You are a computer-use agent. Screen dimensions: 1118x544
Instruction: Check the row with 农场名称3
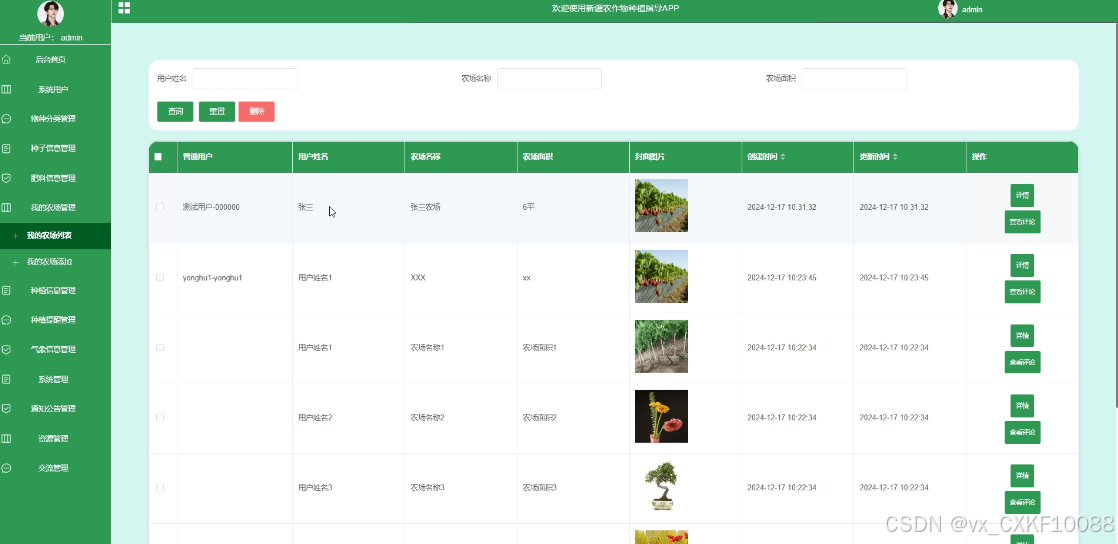[160, 488]
